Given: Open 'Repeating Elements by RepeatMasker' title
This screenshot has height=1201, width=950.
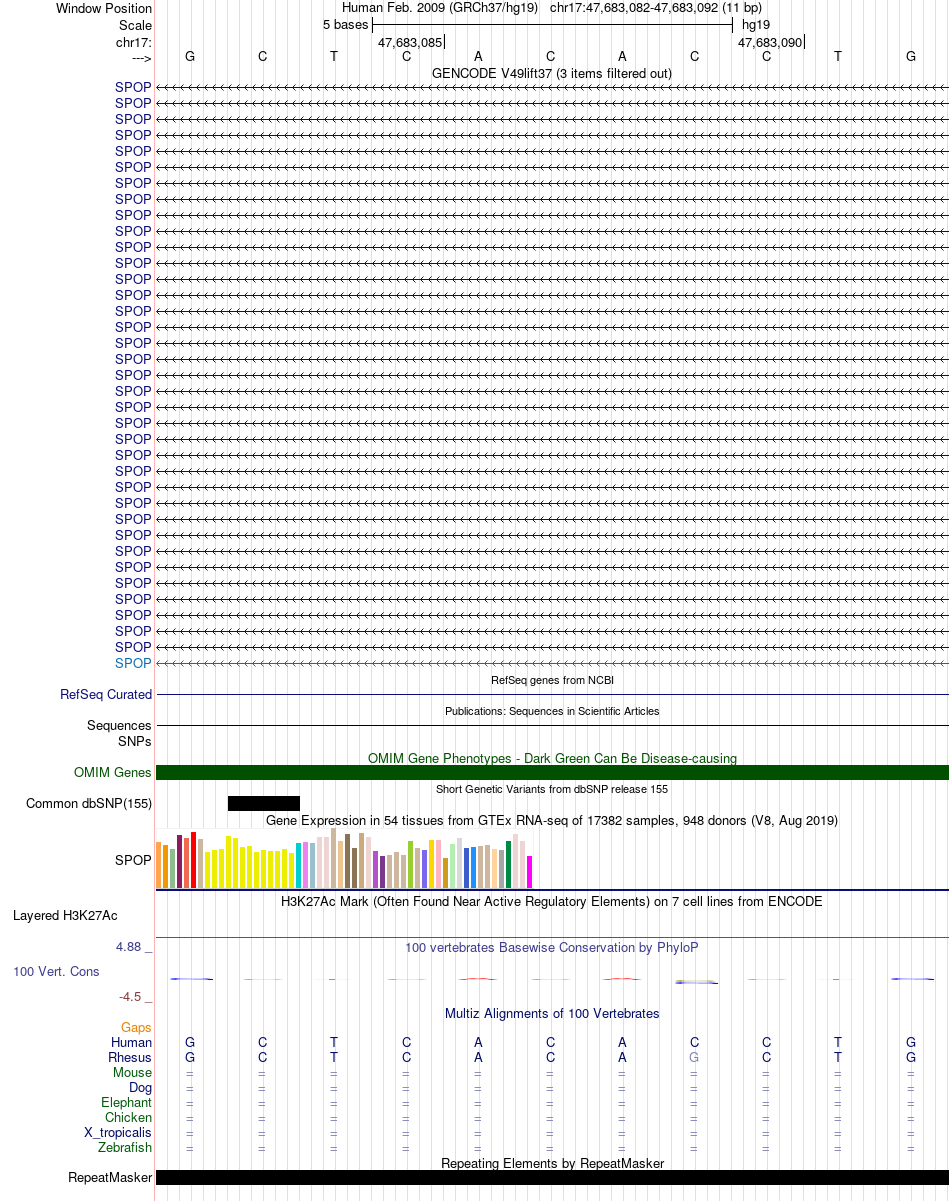Looking at the screenshot, I should [x=552, y=1163].
